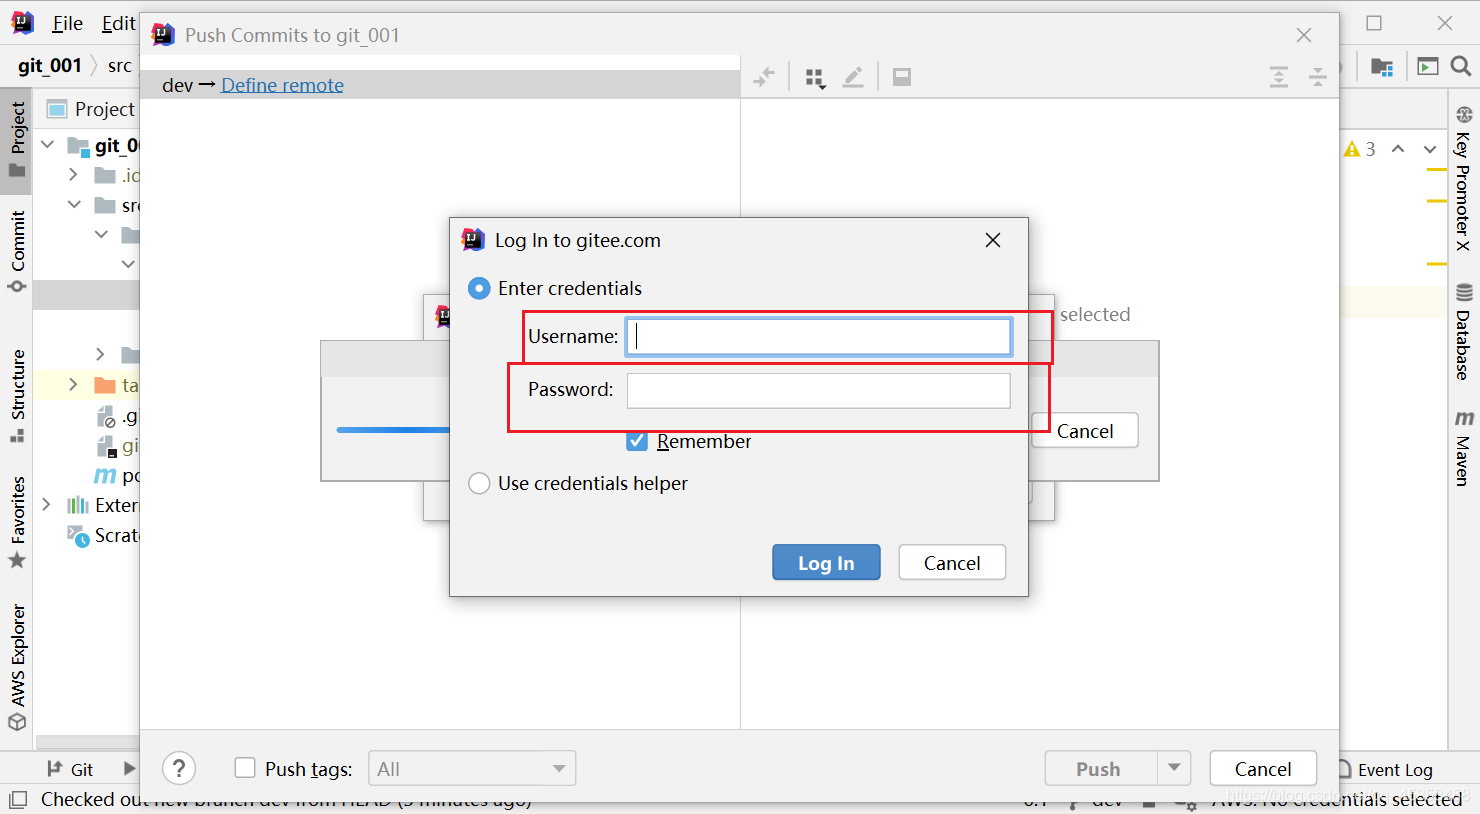Click the warnings indicator showing 3
This screenshot has width=1480, height=814.
[x=1360, y=149]
